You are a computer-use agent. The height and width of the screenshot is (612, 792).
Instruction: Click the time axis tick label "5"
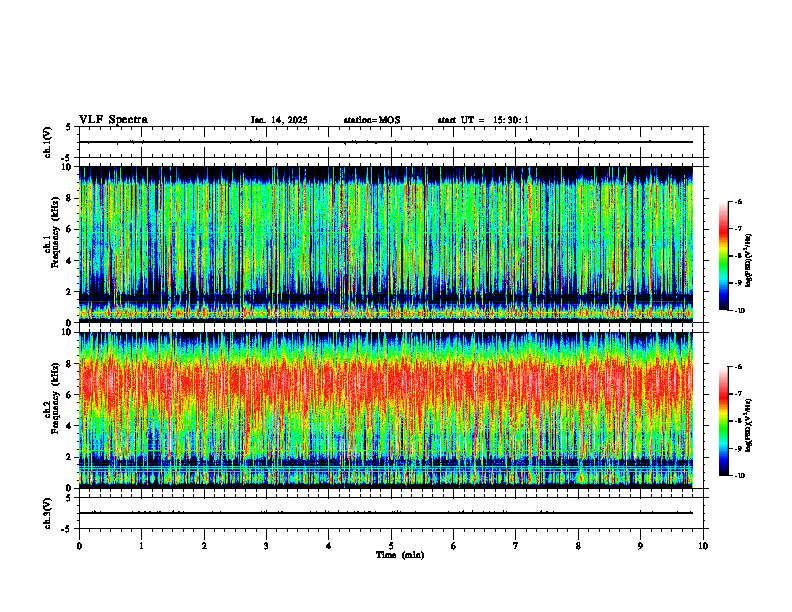[391, 546]
